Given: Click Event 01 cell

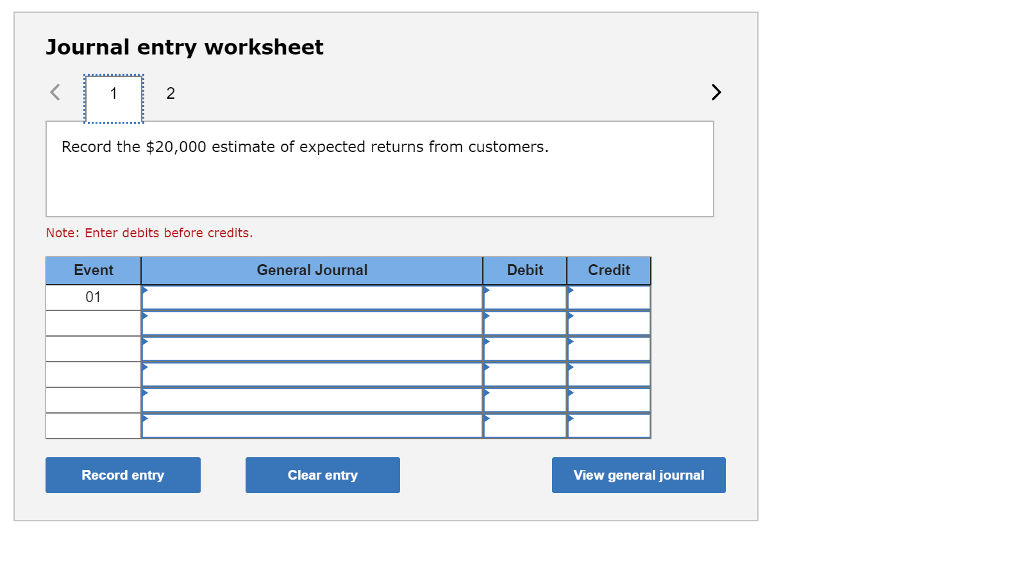Looking at the screenshot, I should [x=93, y=298].
